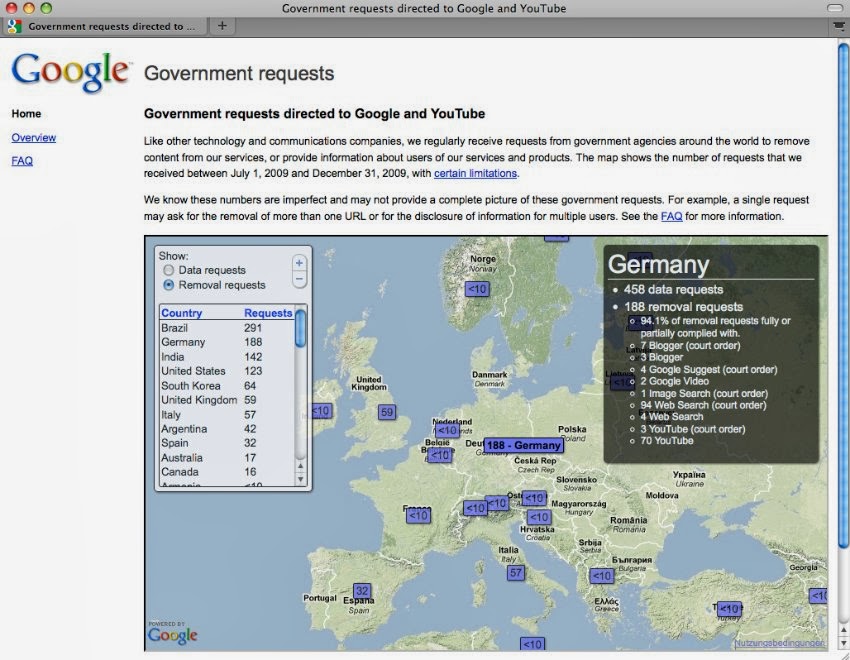The image size is (850, 660).
Task: Click the 188 - Germany map marker
Action: click(x=523, y=445)
